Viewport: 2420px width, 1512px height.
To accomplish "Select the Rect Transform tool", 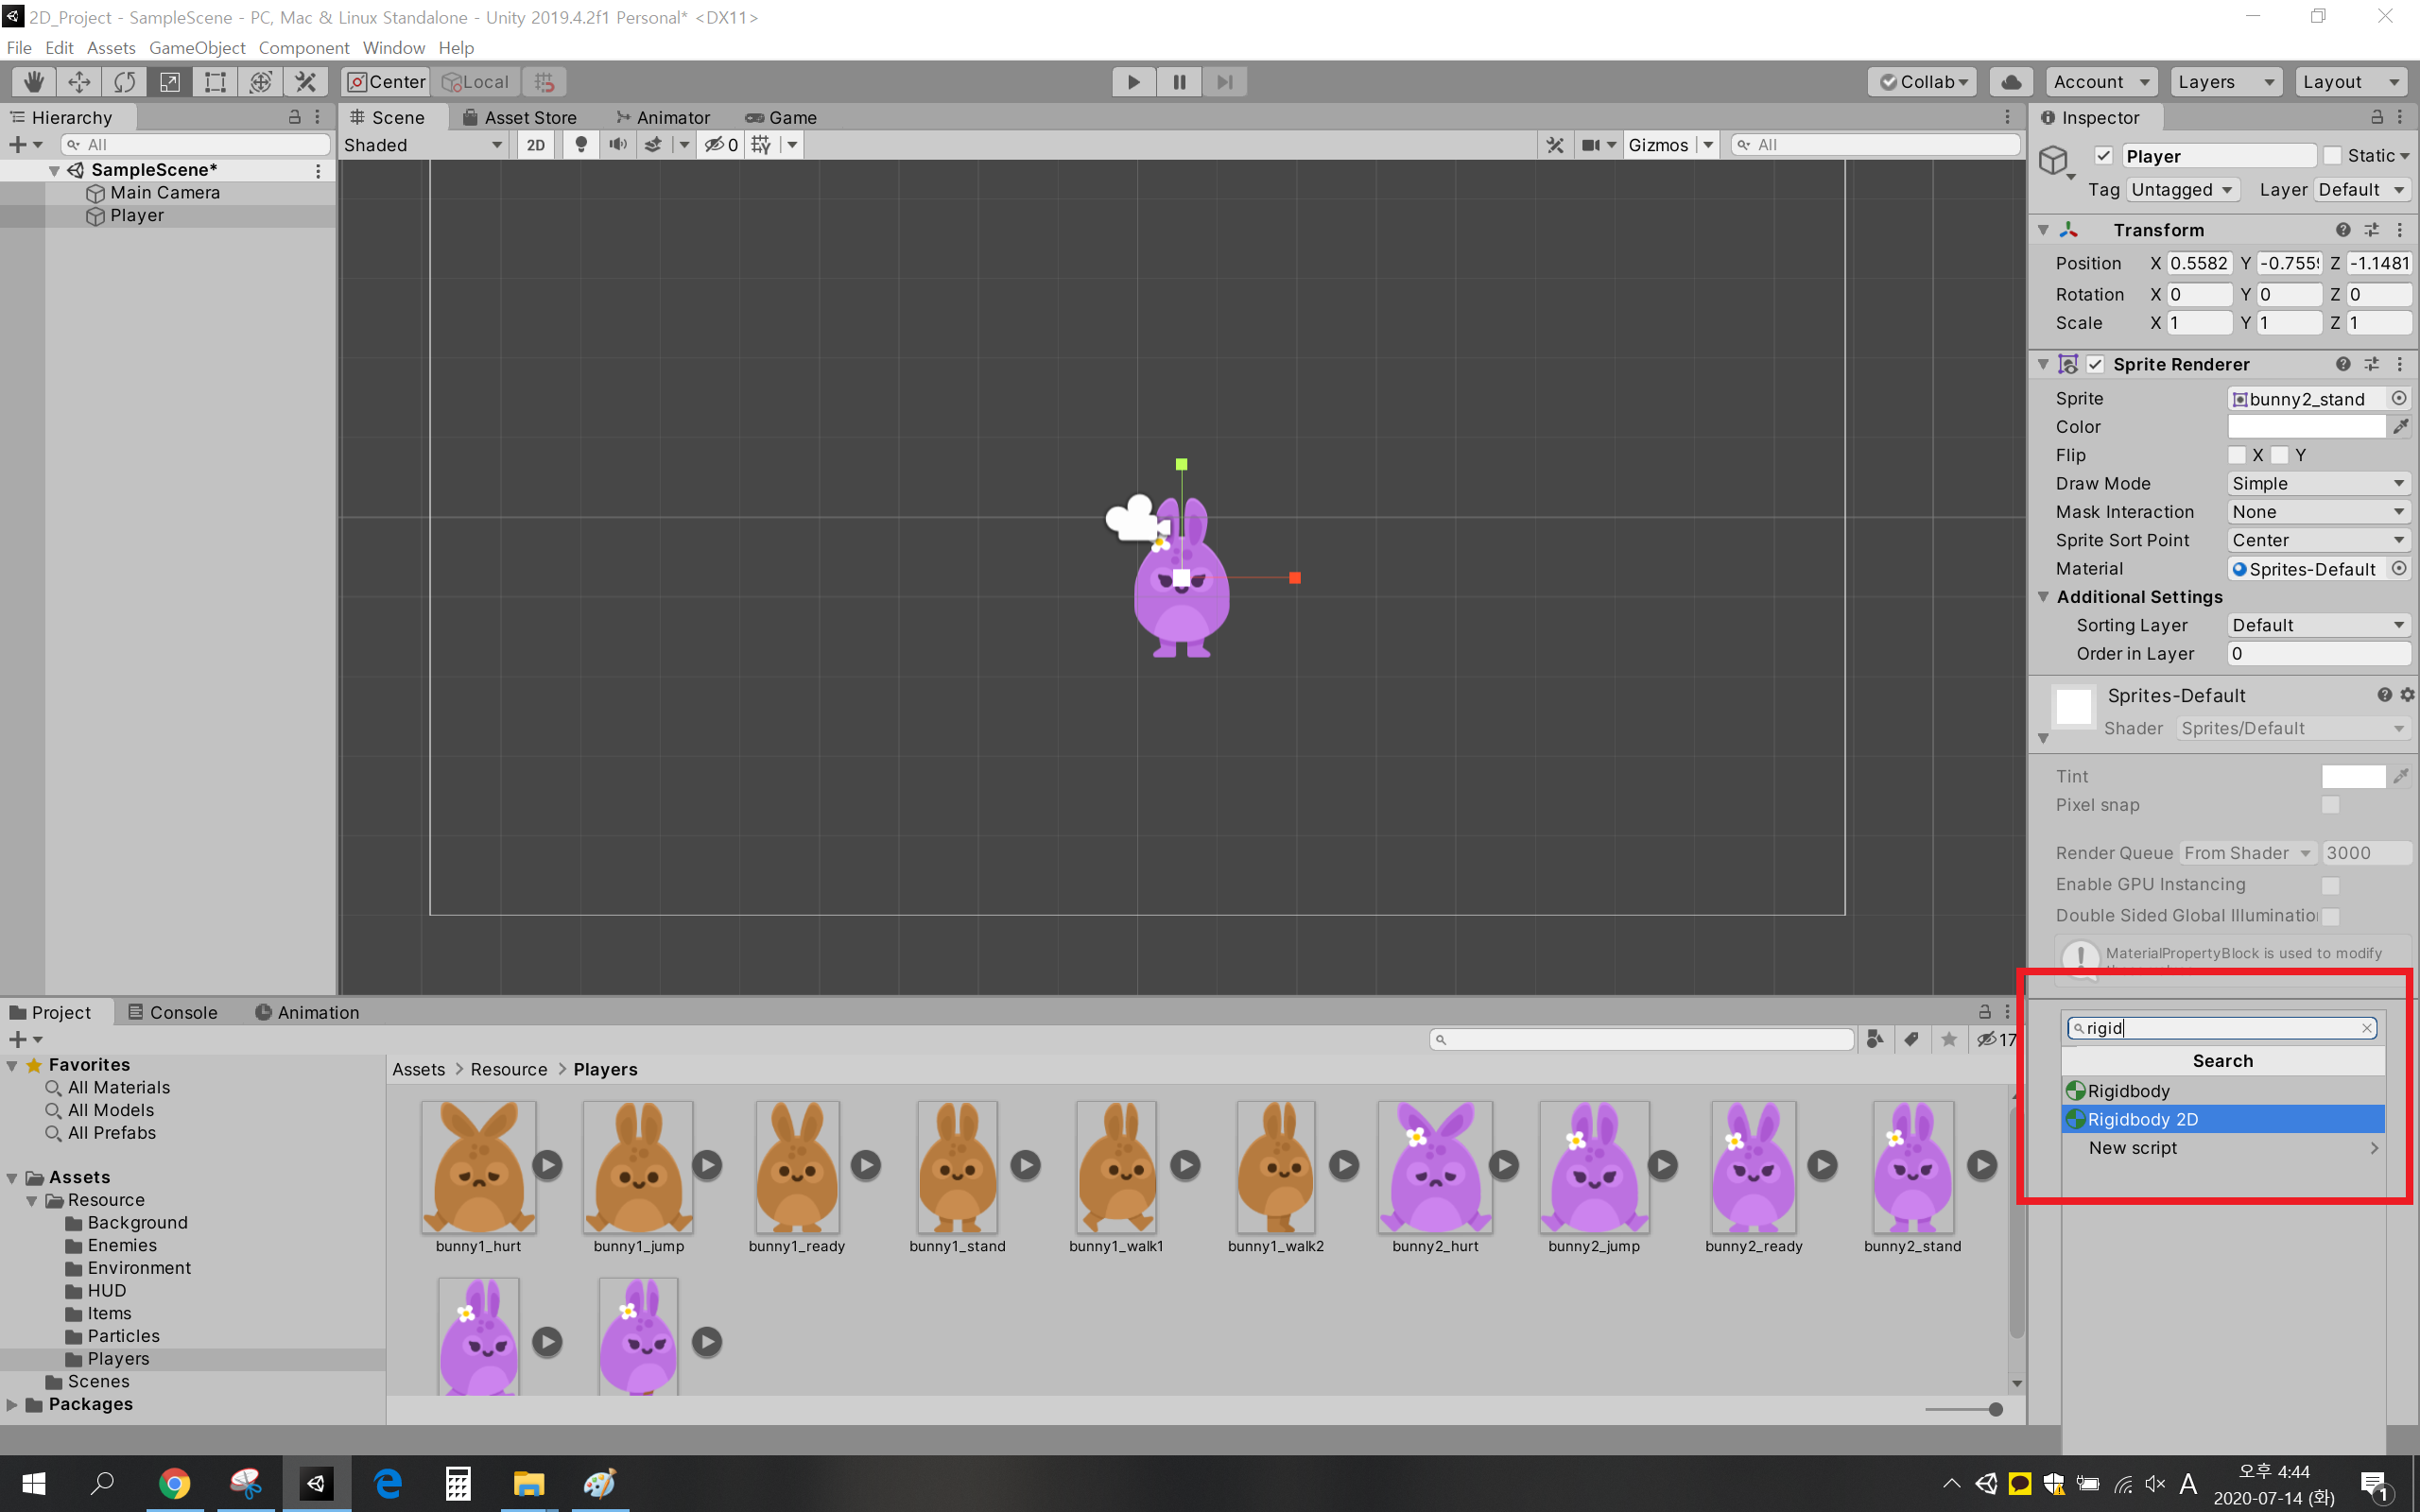I will click(215, 82).
